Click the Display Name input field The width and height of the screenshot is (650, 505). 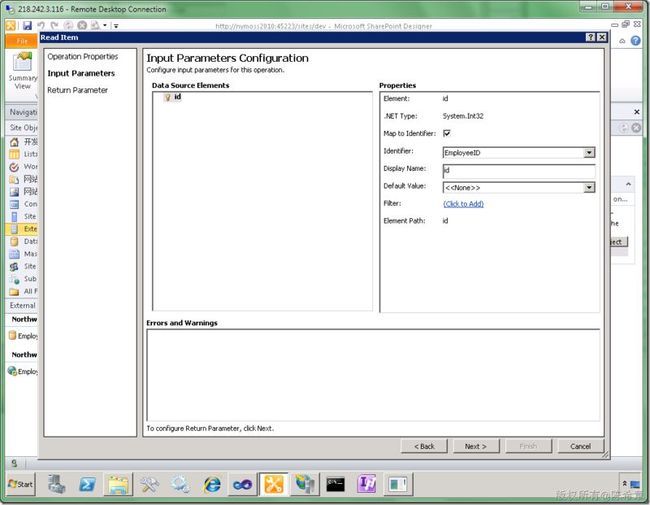pyautogui.click(x=519, y=170)
